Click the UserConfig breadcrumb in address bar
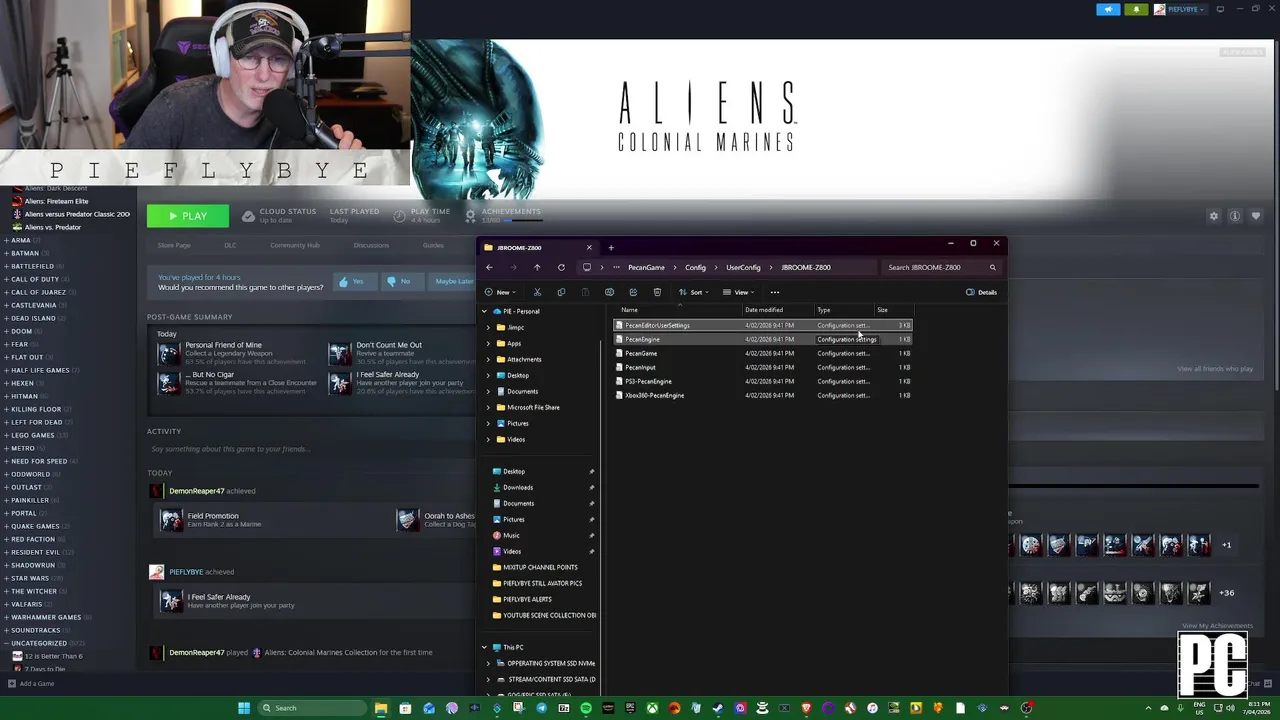The image size is (1280, 720). tap(743, 267)
